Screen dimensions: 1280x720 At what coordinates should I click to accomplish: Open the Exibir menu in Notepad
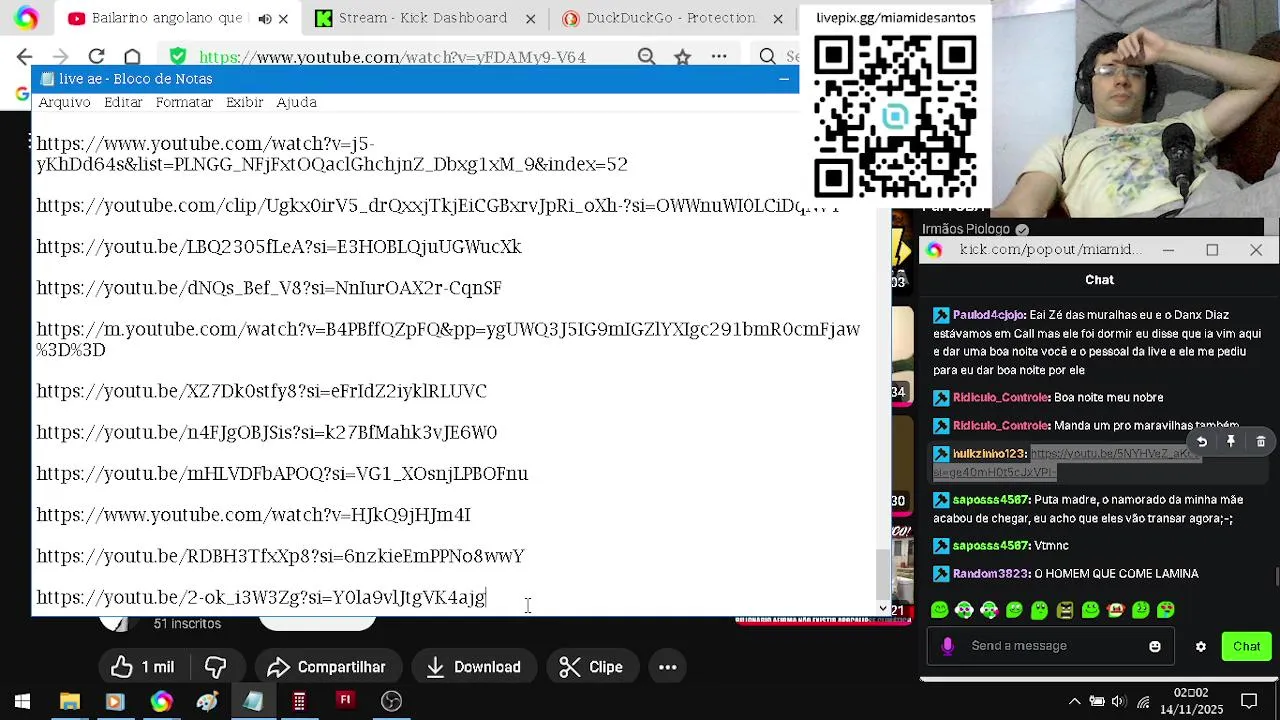(x=244, y=102)
